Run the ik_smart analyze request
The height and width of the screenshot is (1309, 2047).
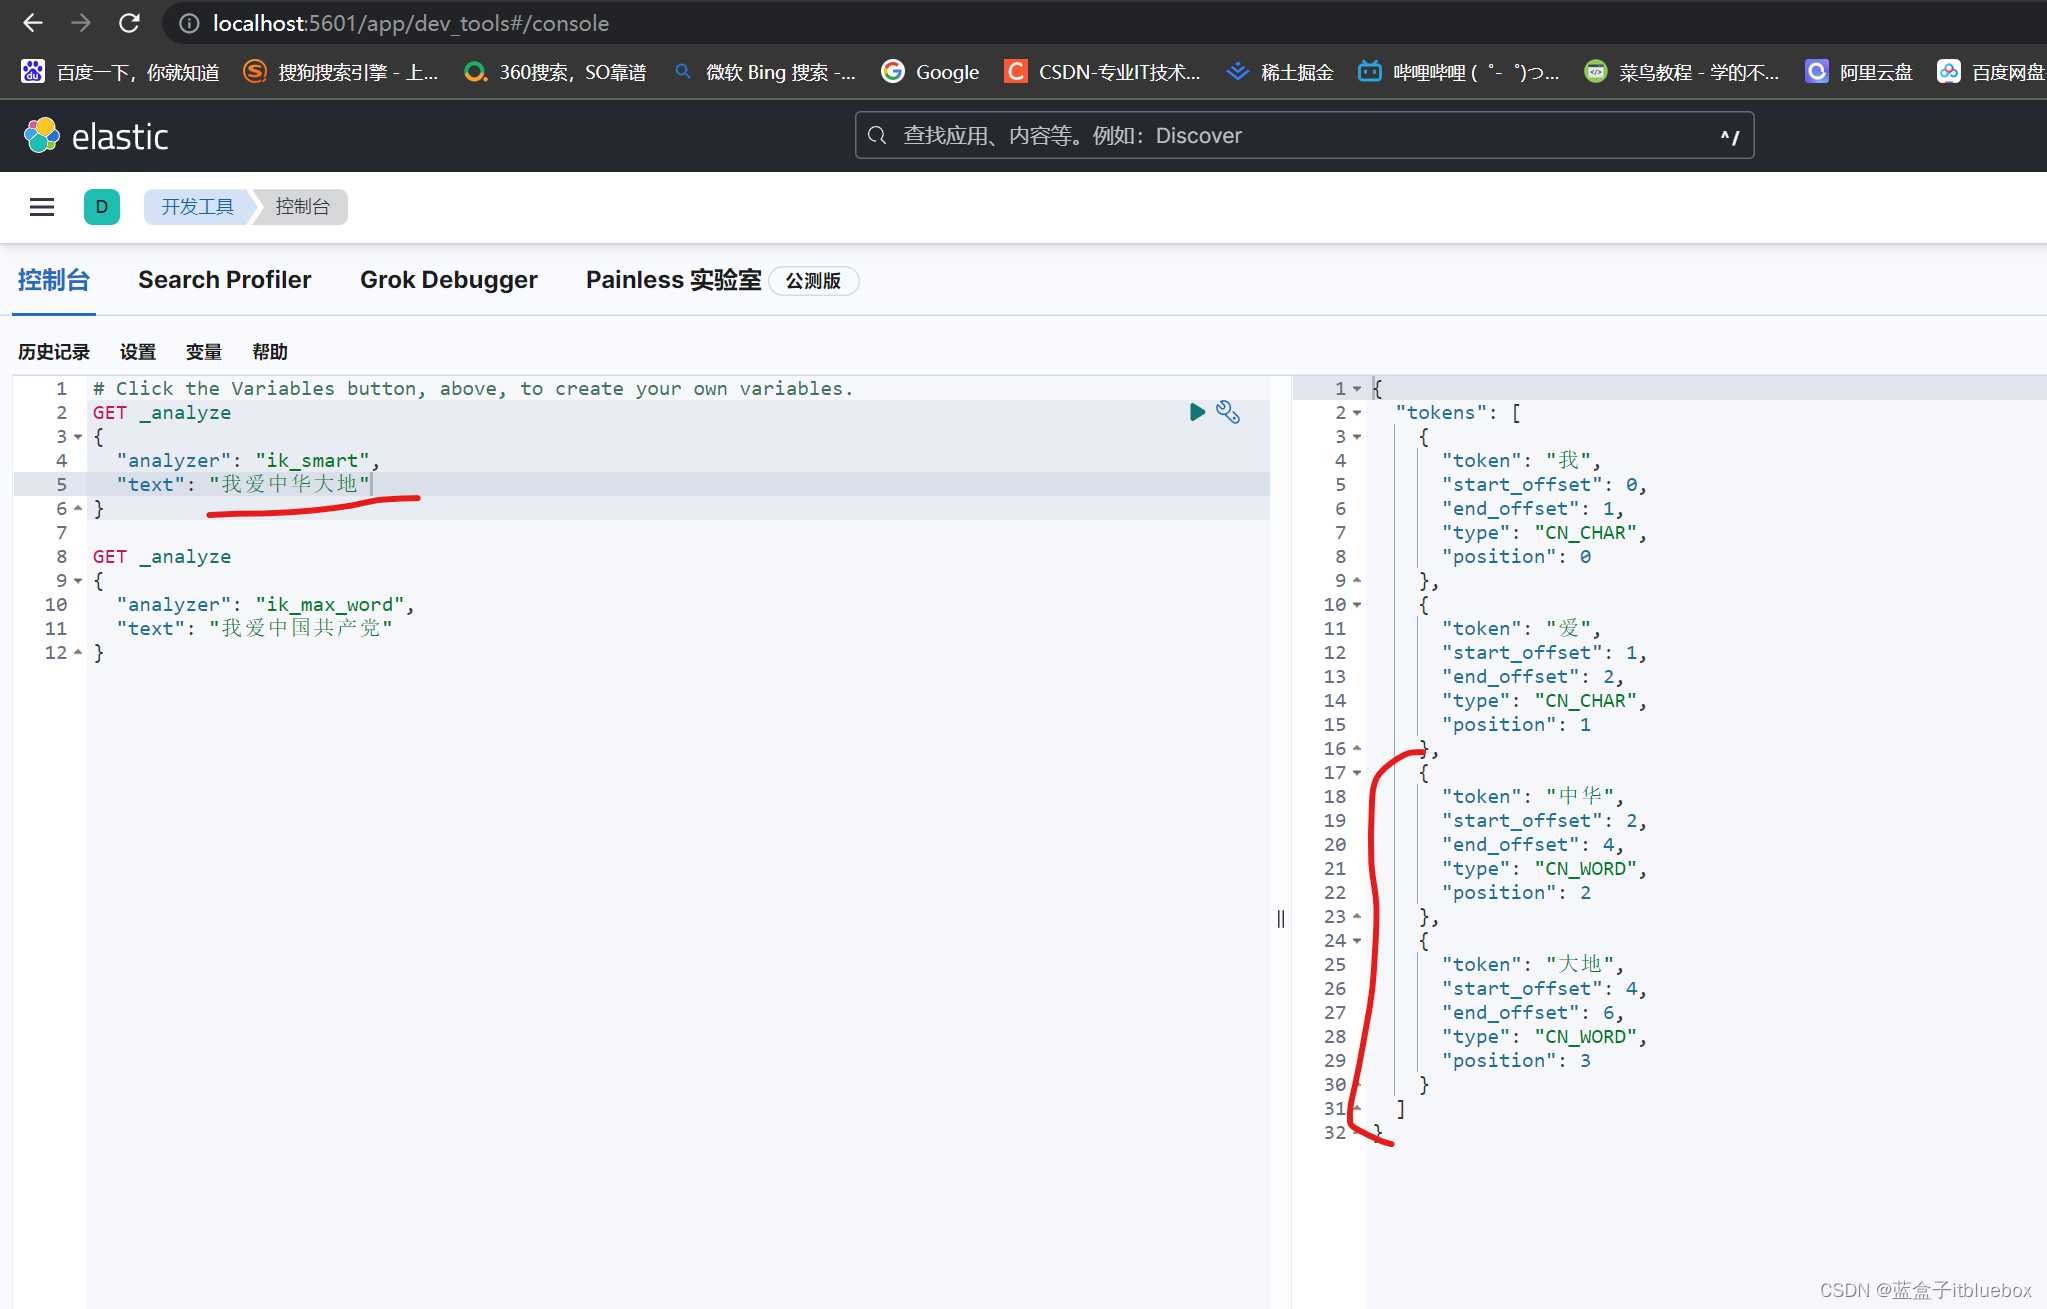pos(1196,412)
